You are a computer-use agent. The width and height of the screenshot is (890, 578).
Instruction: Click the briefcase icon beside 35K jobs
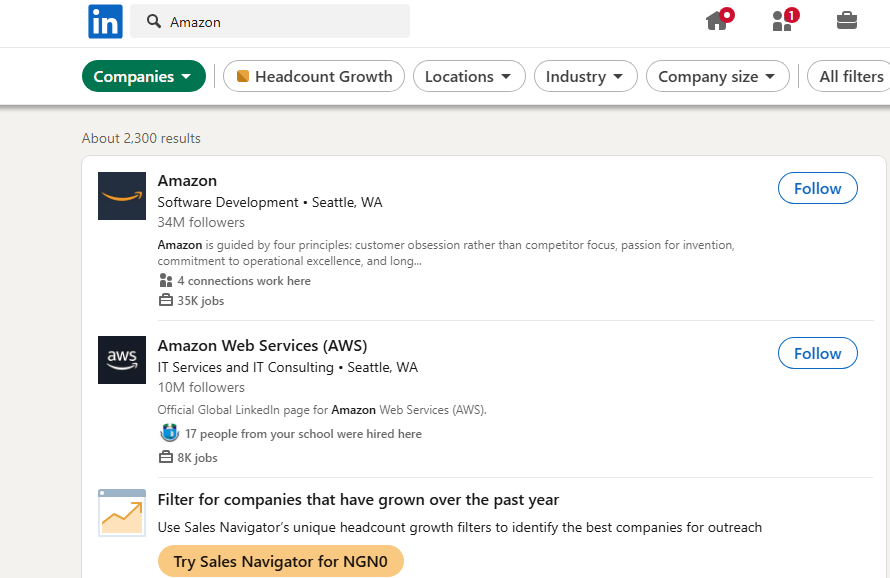click(x=166, y=300)
